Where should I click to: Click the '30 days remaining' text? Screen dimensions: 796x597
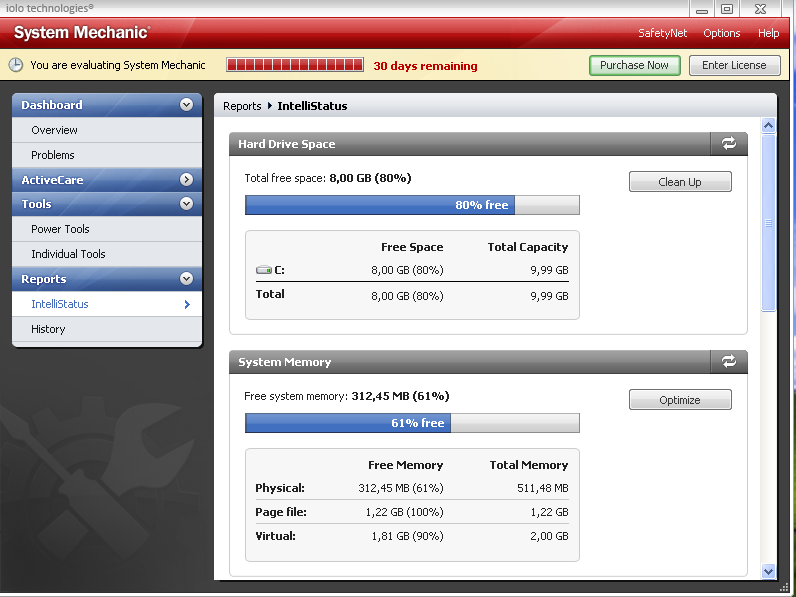[x=425, y=66]
